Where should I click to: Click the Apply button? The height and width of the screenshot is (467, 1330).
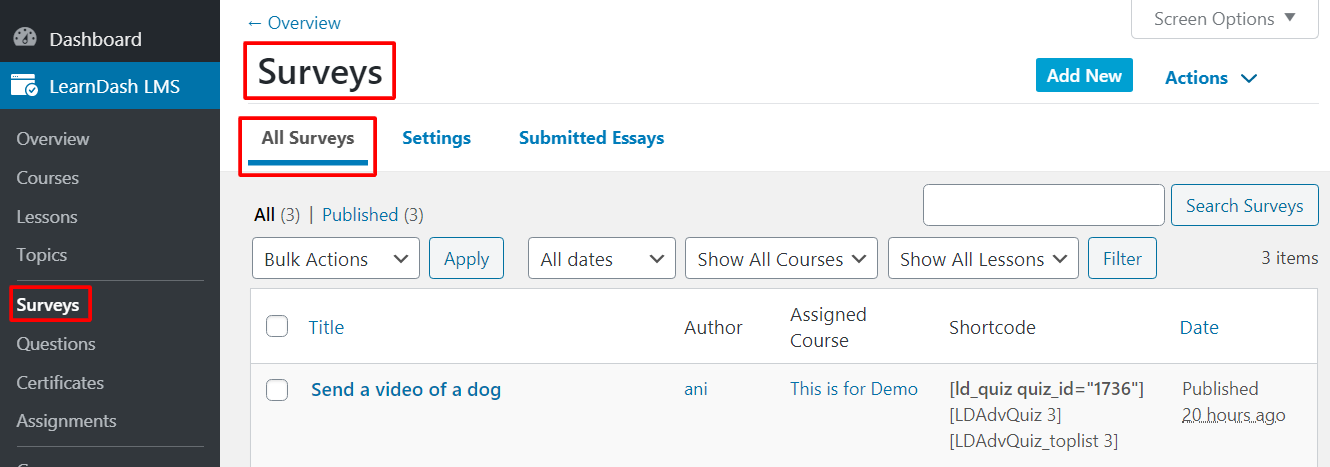466,258
